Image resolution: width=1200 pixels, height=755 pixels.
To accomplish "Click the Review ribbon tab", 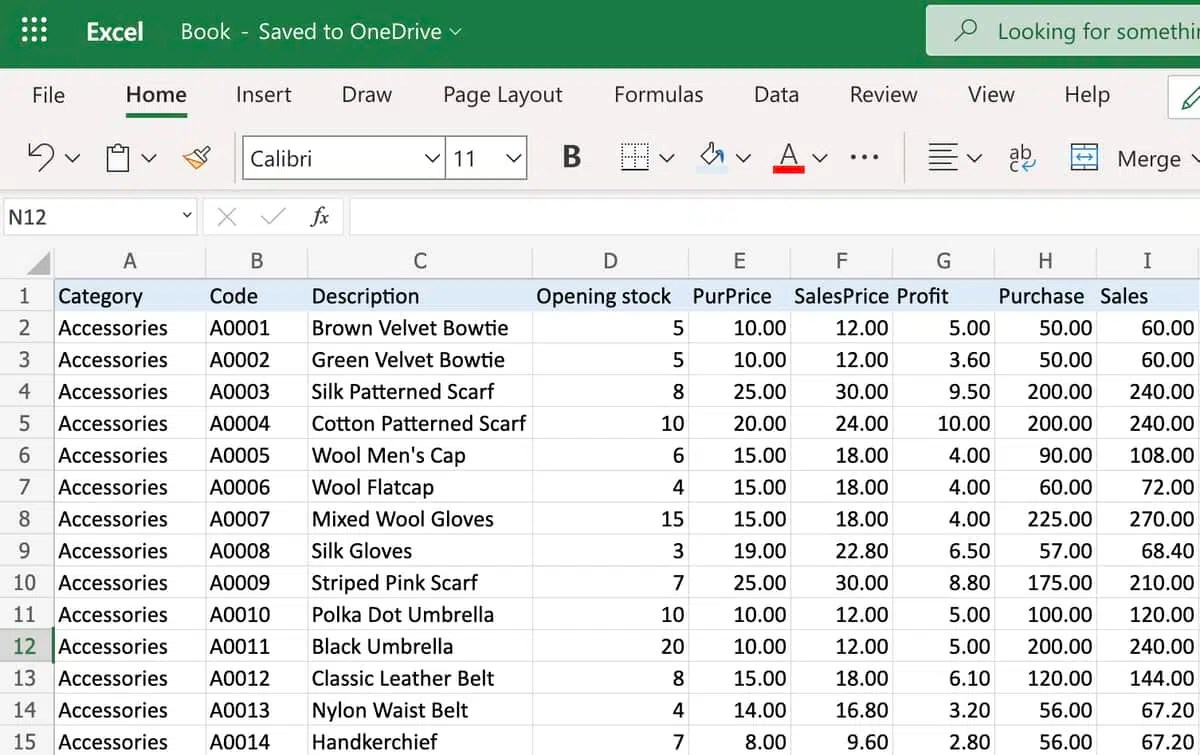I will pos(882,94).
